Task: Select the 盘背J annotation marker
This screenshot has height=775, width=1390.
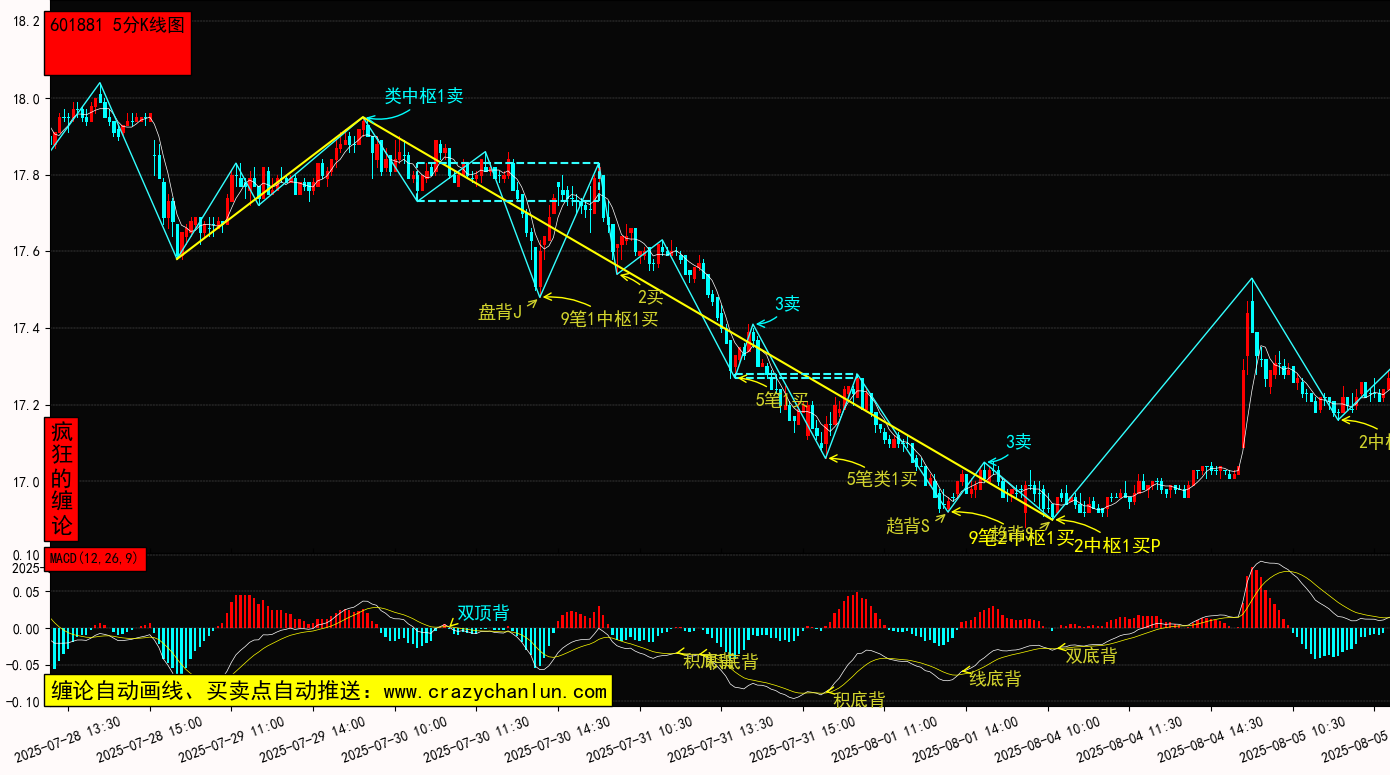Action: (500, 312)
